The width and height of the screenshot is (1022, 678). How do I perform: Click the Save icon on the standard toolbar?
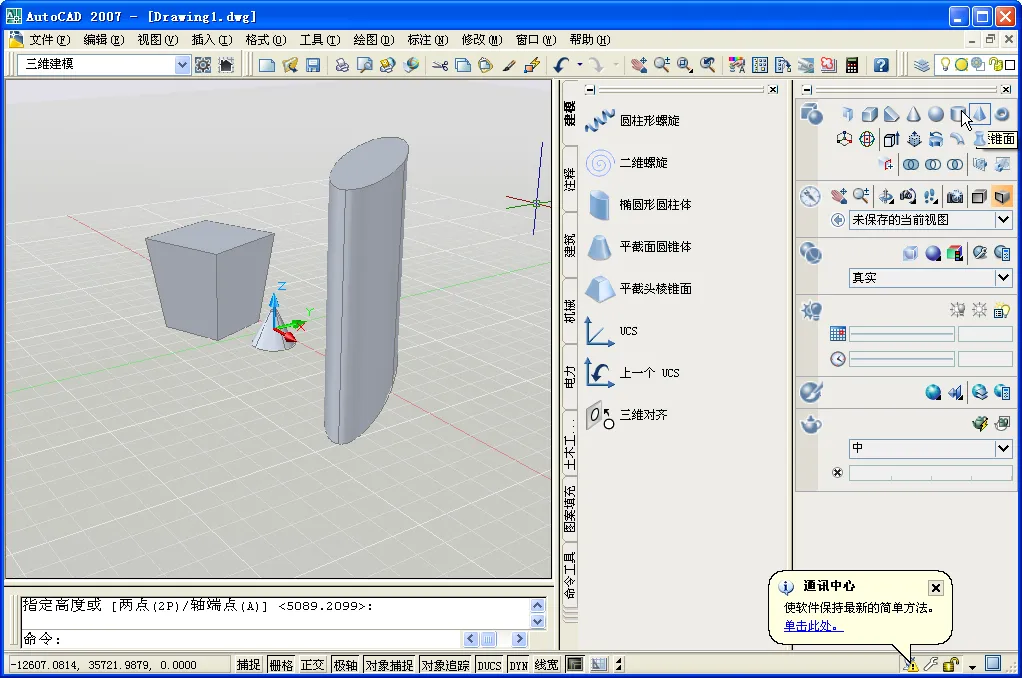[x=314, y=64]
